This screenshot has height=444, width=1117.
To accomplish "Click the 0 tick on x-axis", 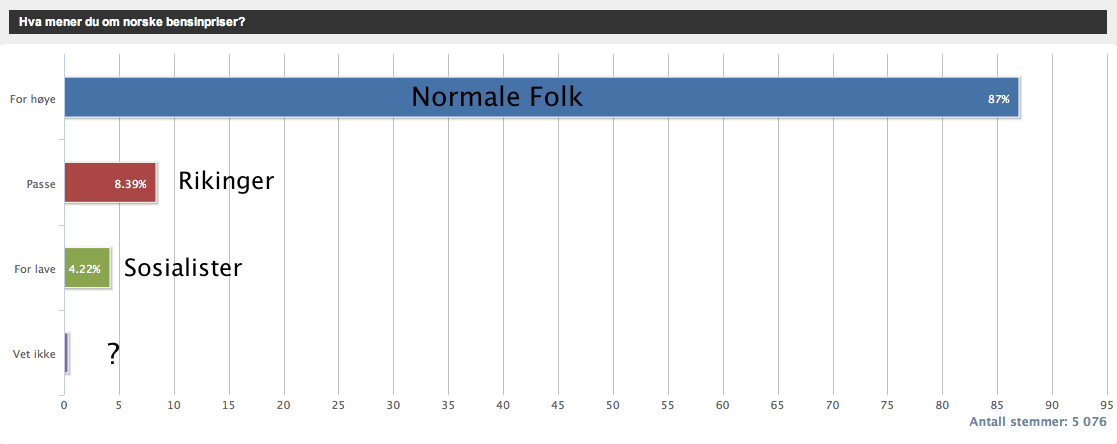I will [x=64, y=405].
